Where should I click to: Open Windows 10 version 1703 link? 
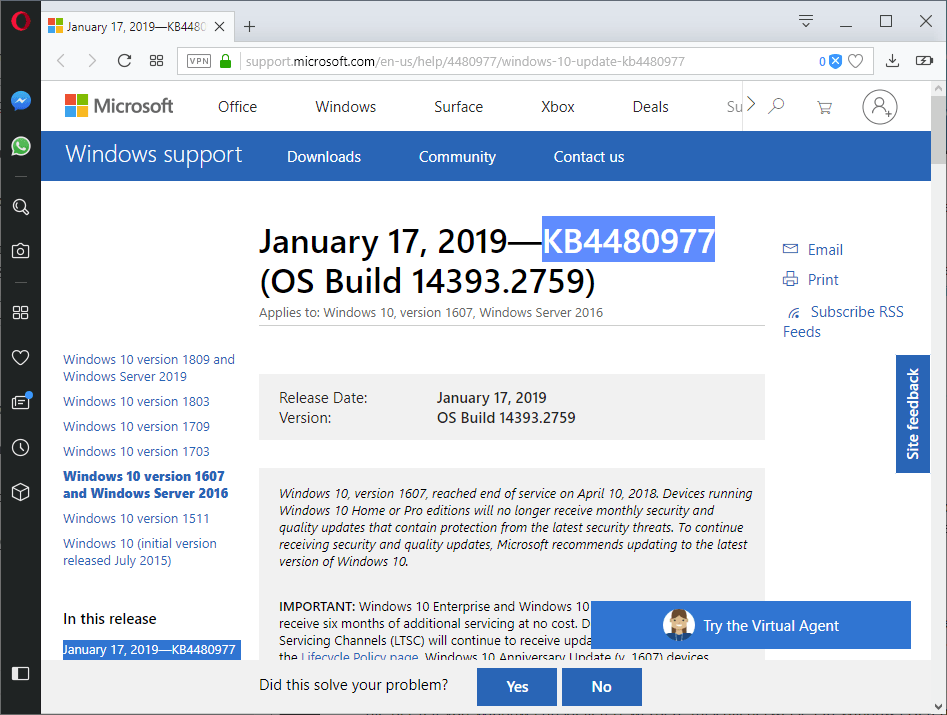tap(136, 452)
